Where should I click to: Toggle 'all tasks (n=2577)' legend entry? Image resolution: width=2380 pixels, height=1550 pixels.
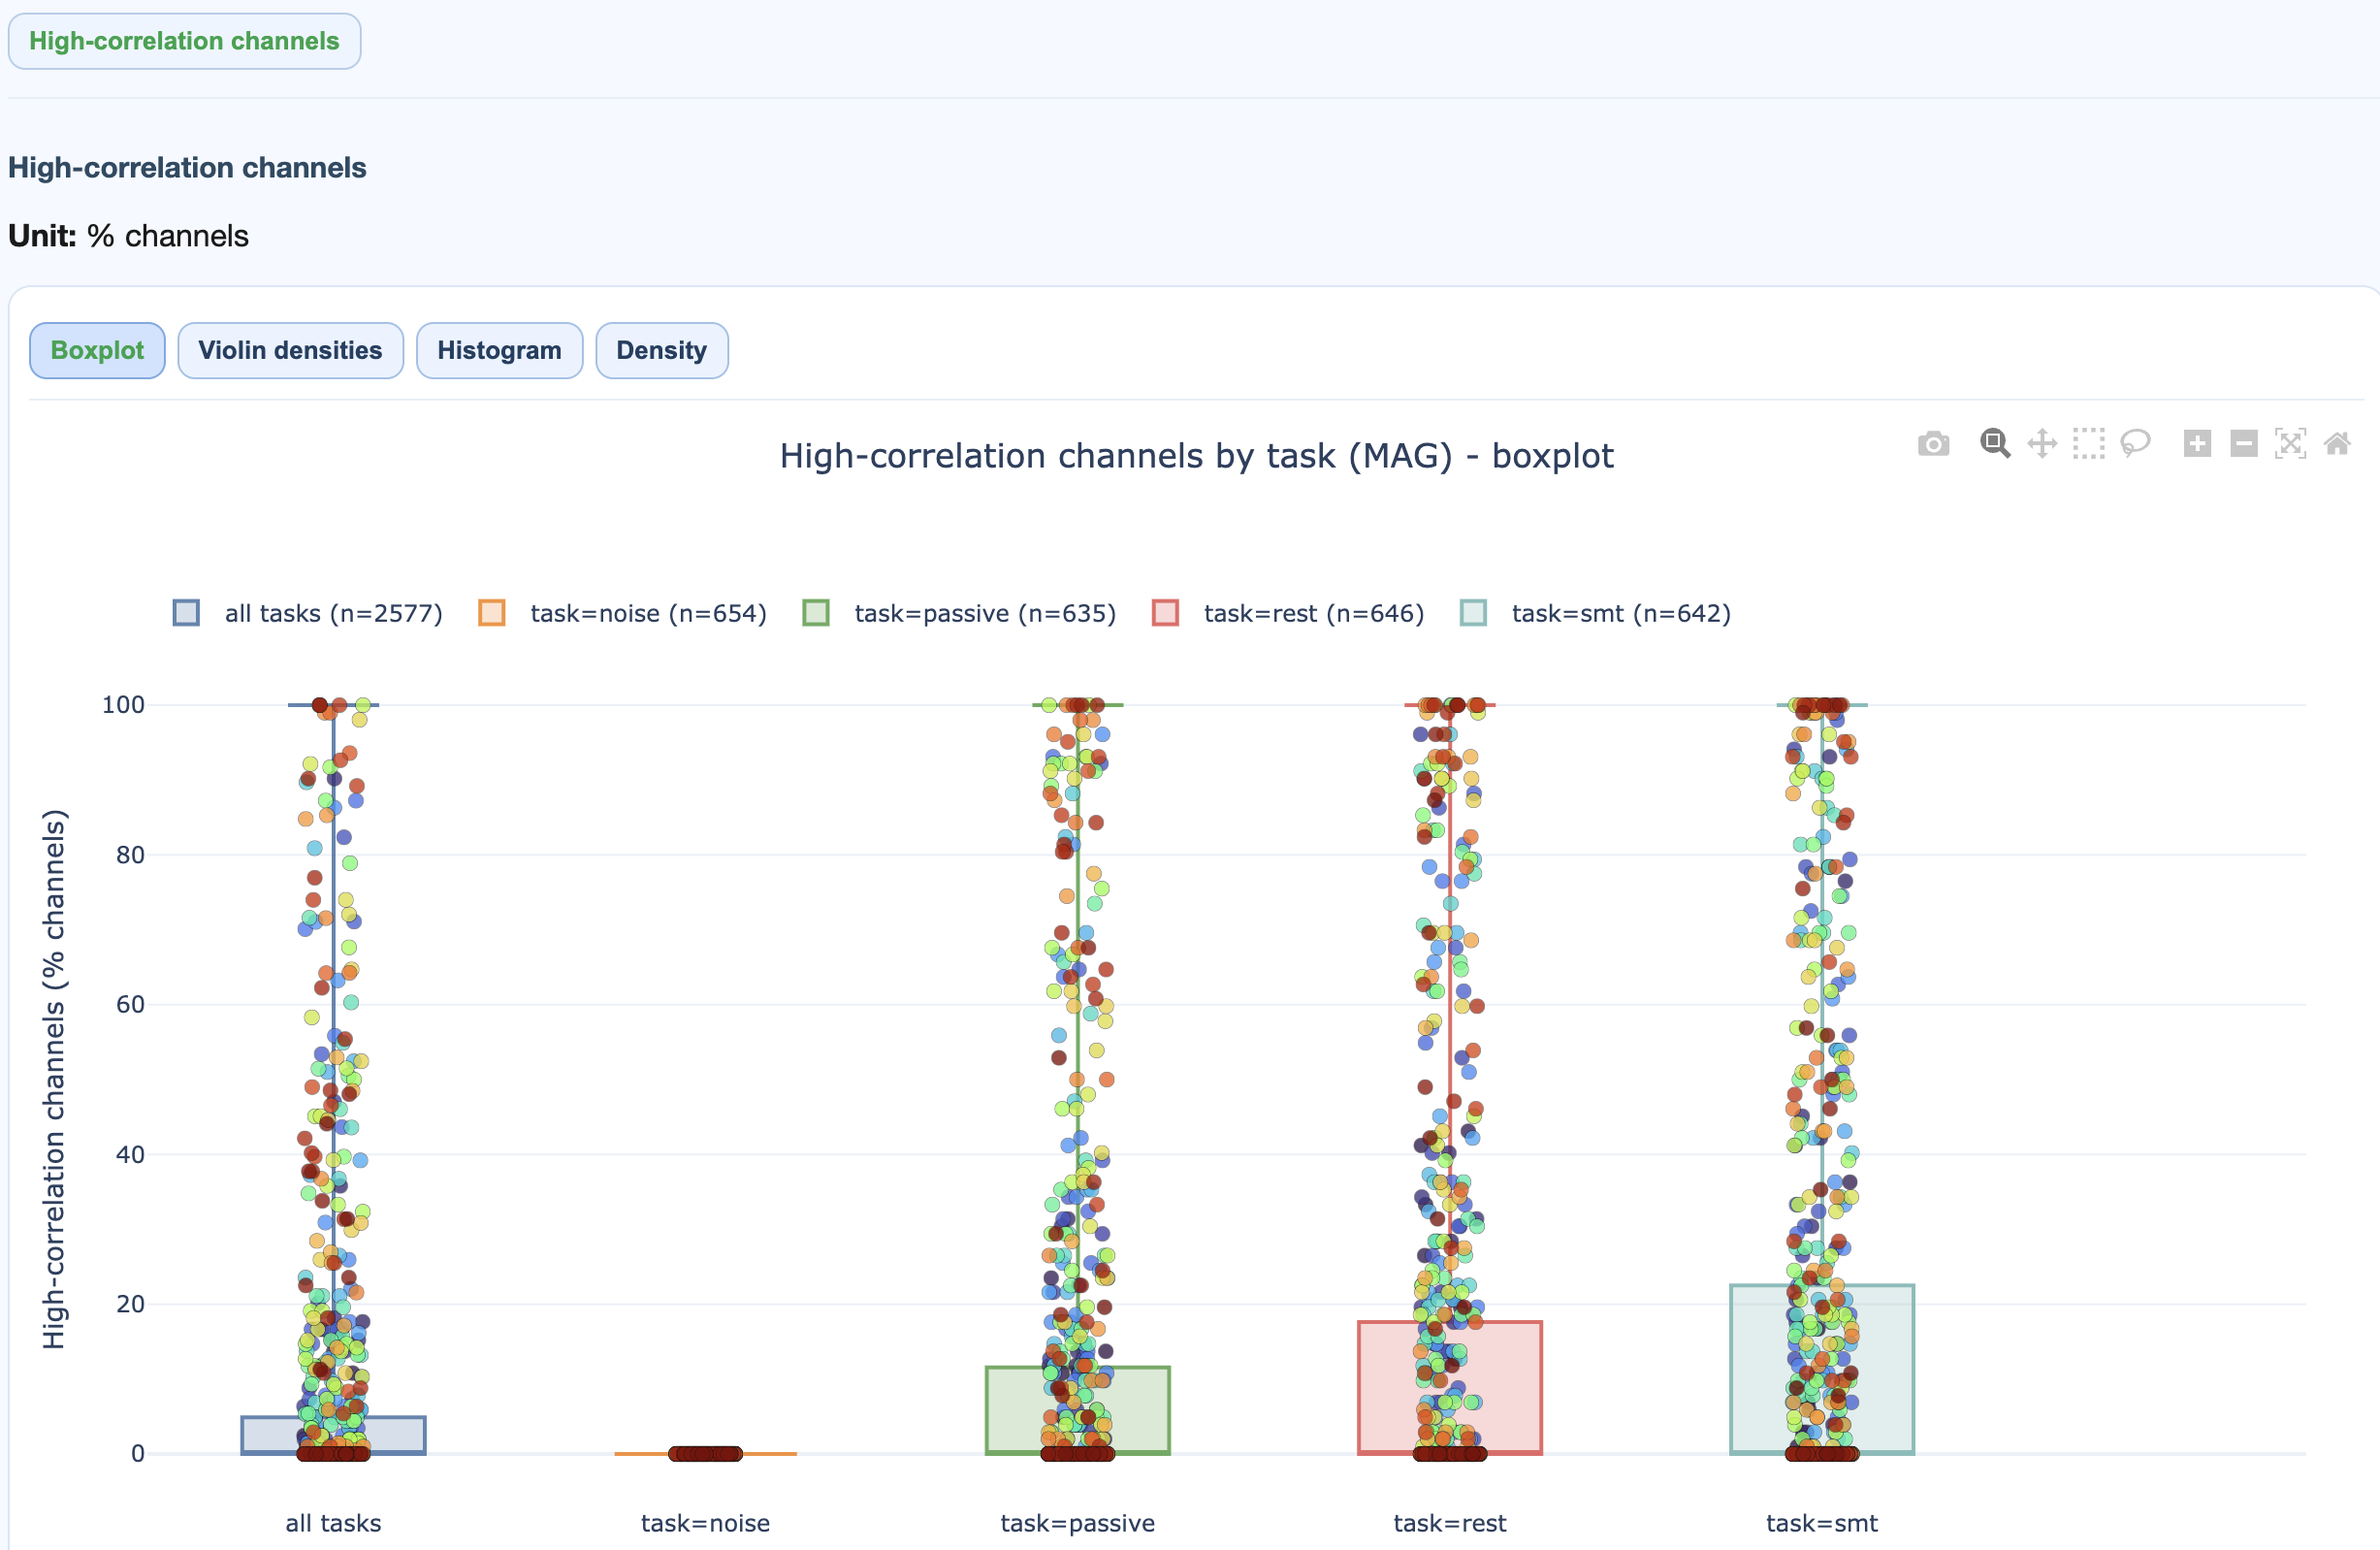[x=308, y=613]
